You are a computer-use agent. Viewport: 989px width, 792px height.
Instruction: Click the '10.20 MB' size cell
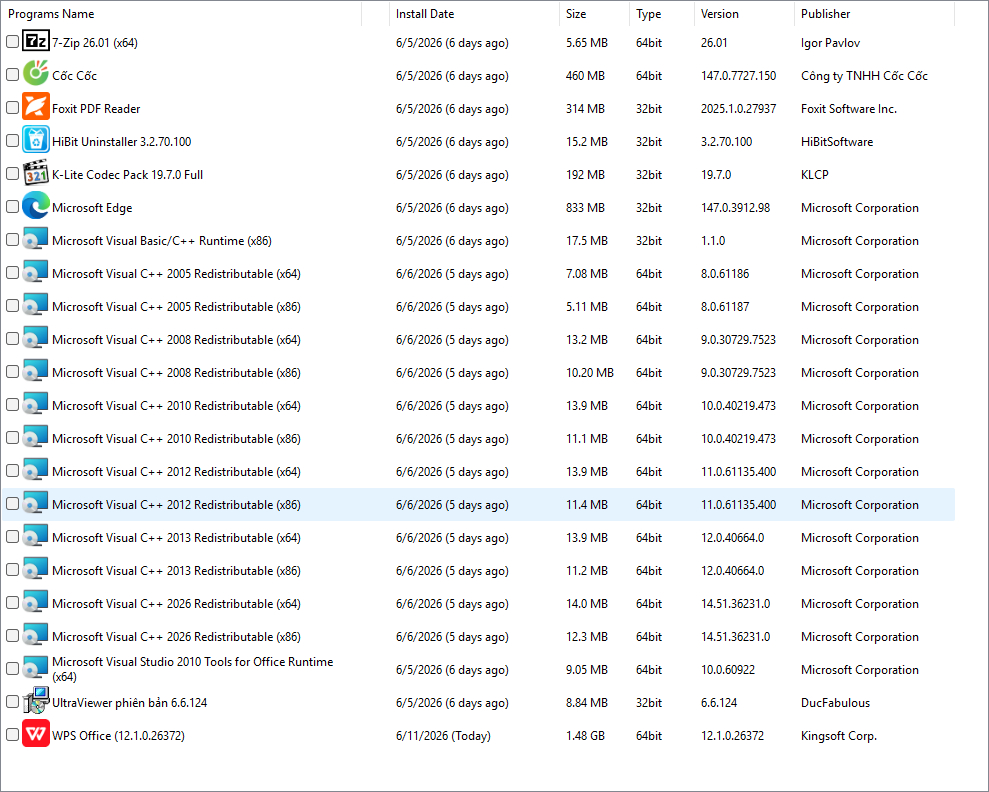[589, 373]
